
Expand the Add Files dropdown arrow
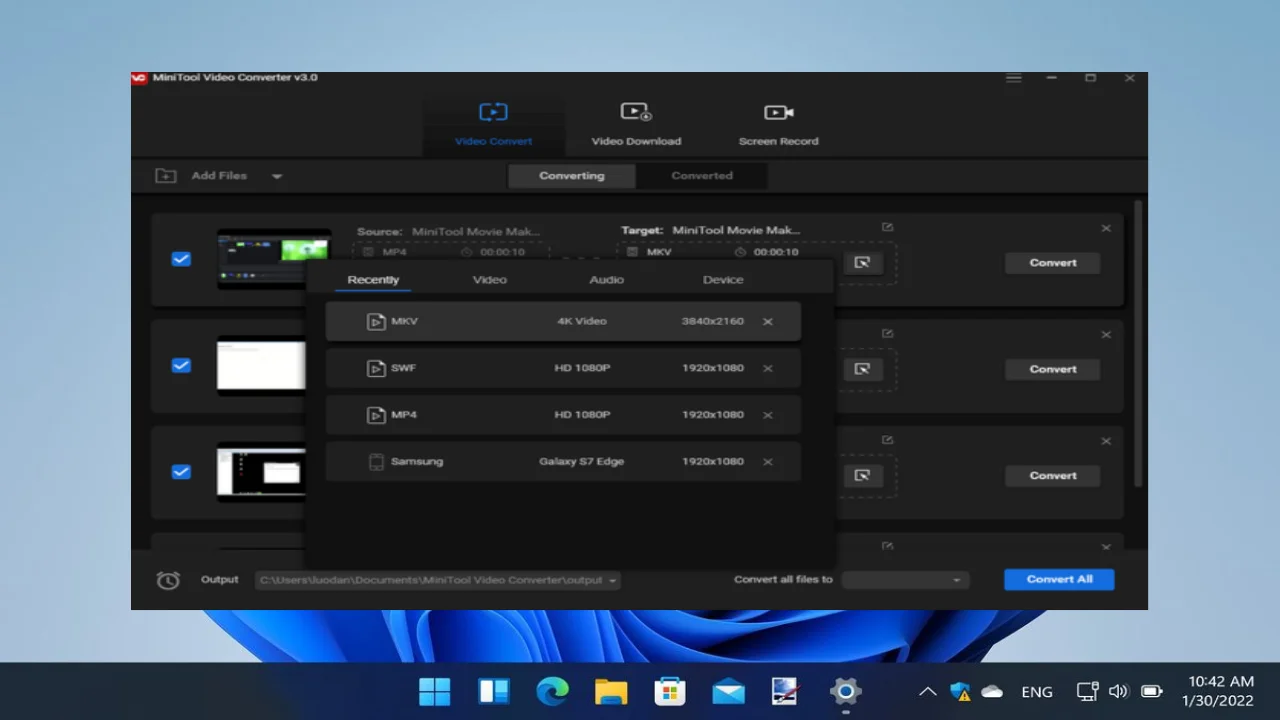(x=277, y=176)
